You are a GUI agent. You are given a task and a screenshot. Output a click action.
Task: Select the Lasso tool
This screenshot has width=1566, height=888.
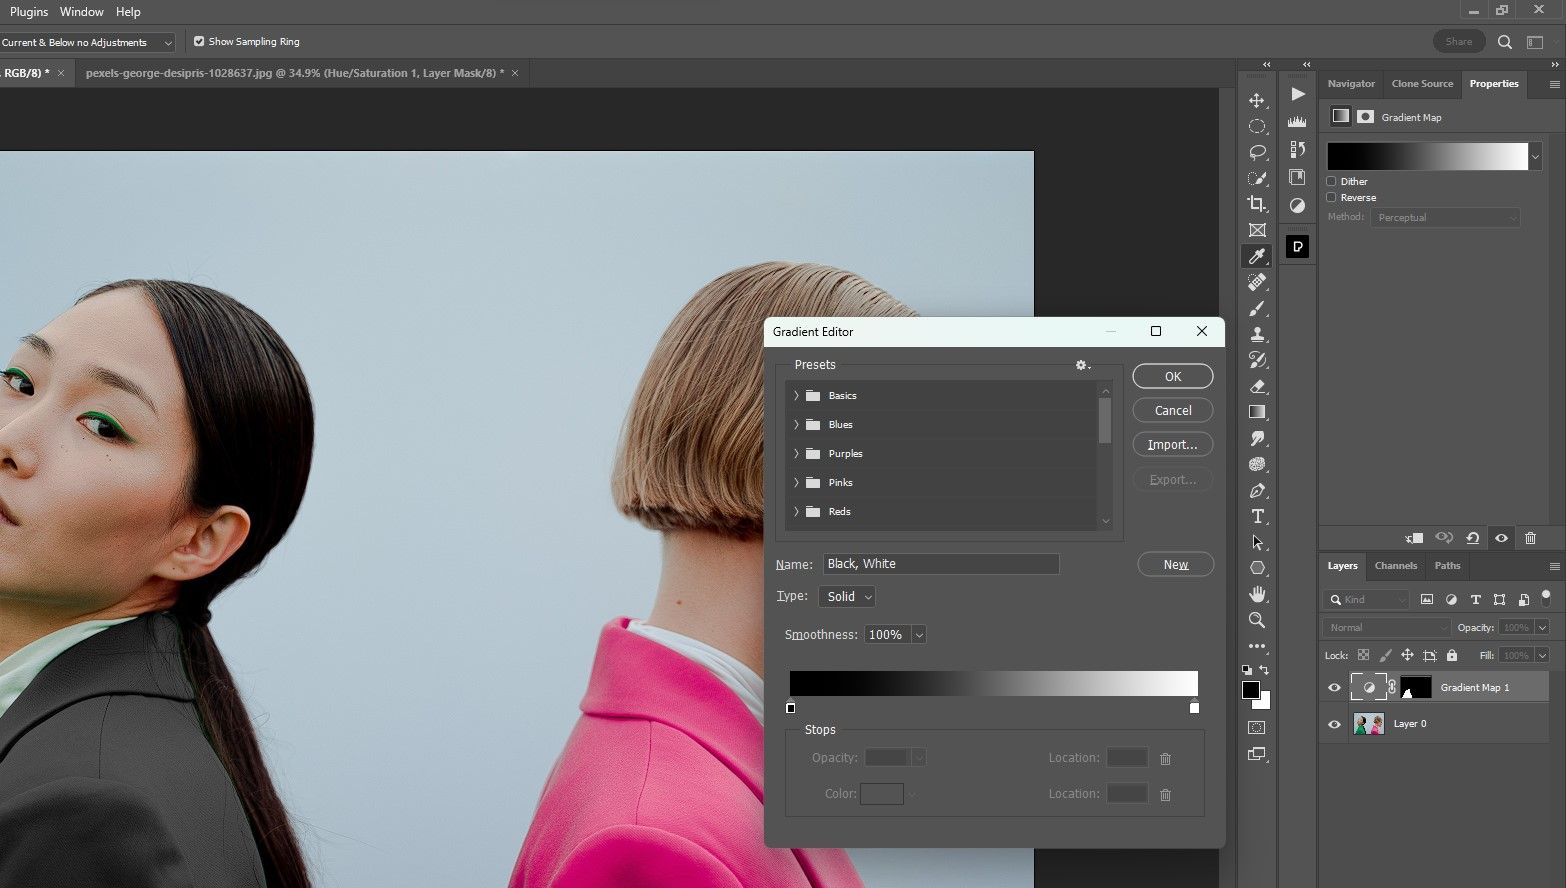[1257, 153]
